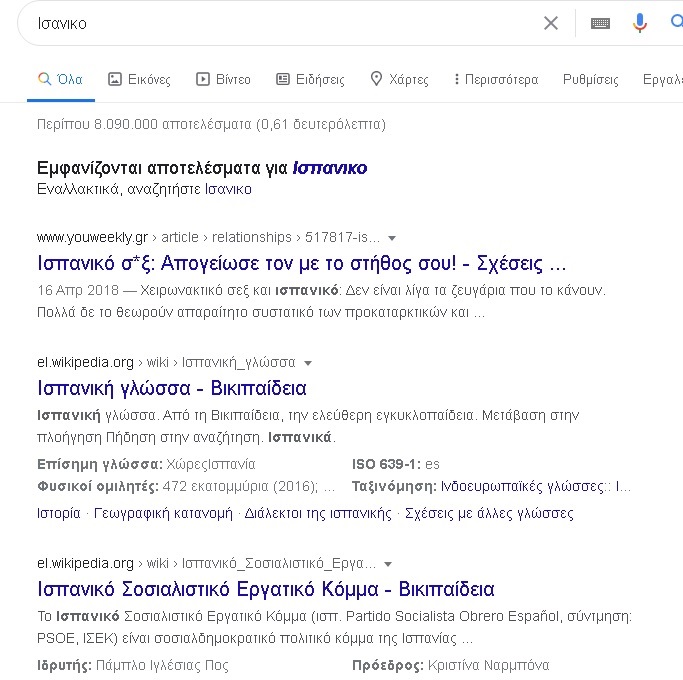Start voice search with microphone icon
Screen dimensions: 683x680
coord(640,23)
